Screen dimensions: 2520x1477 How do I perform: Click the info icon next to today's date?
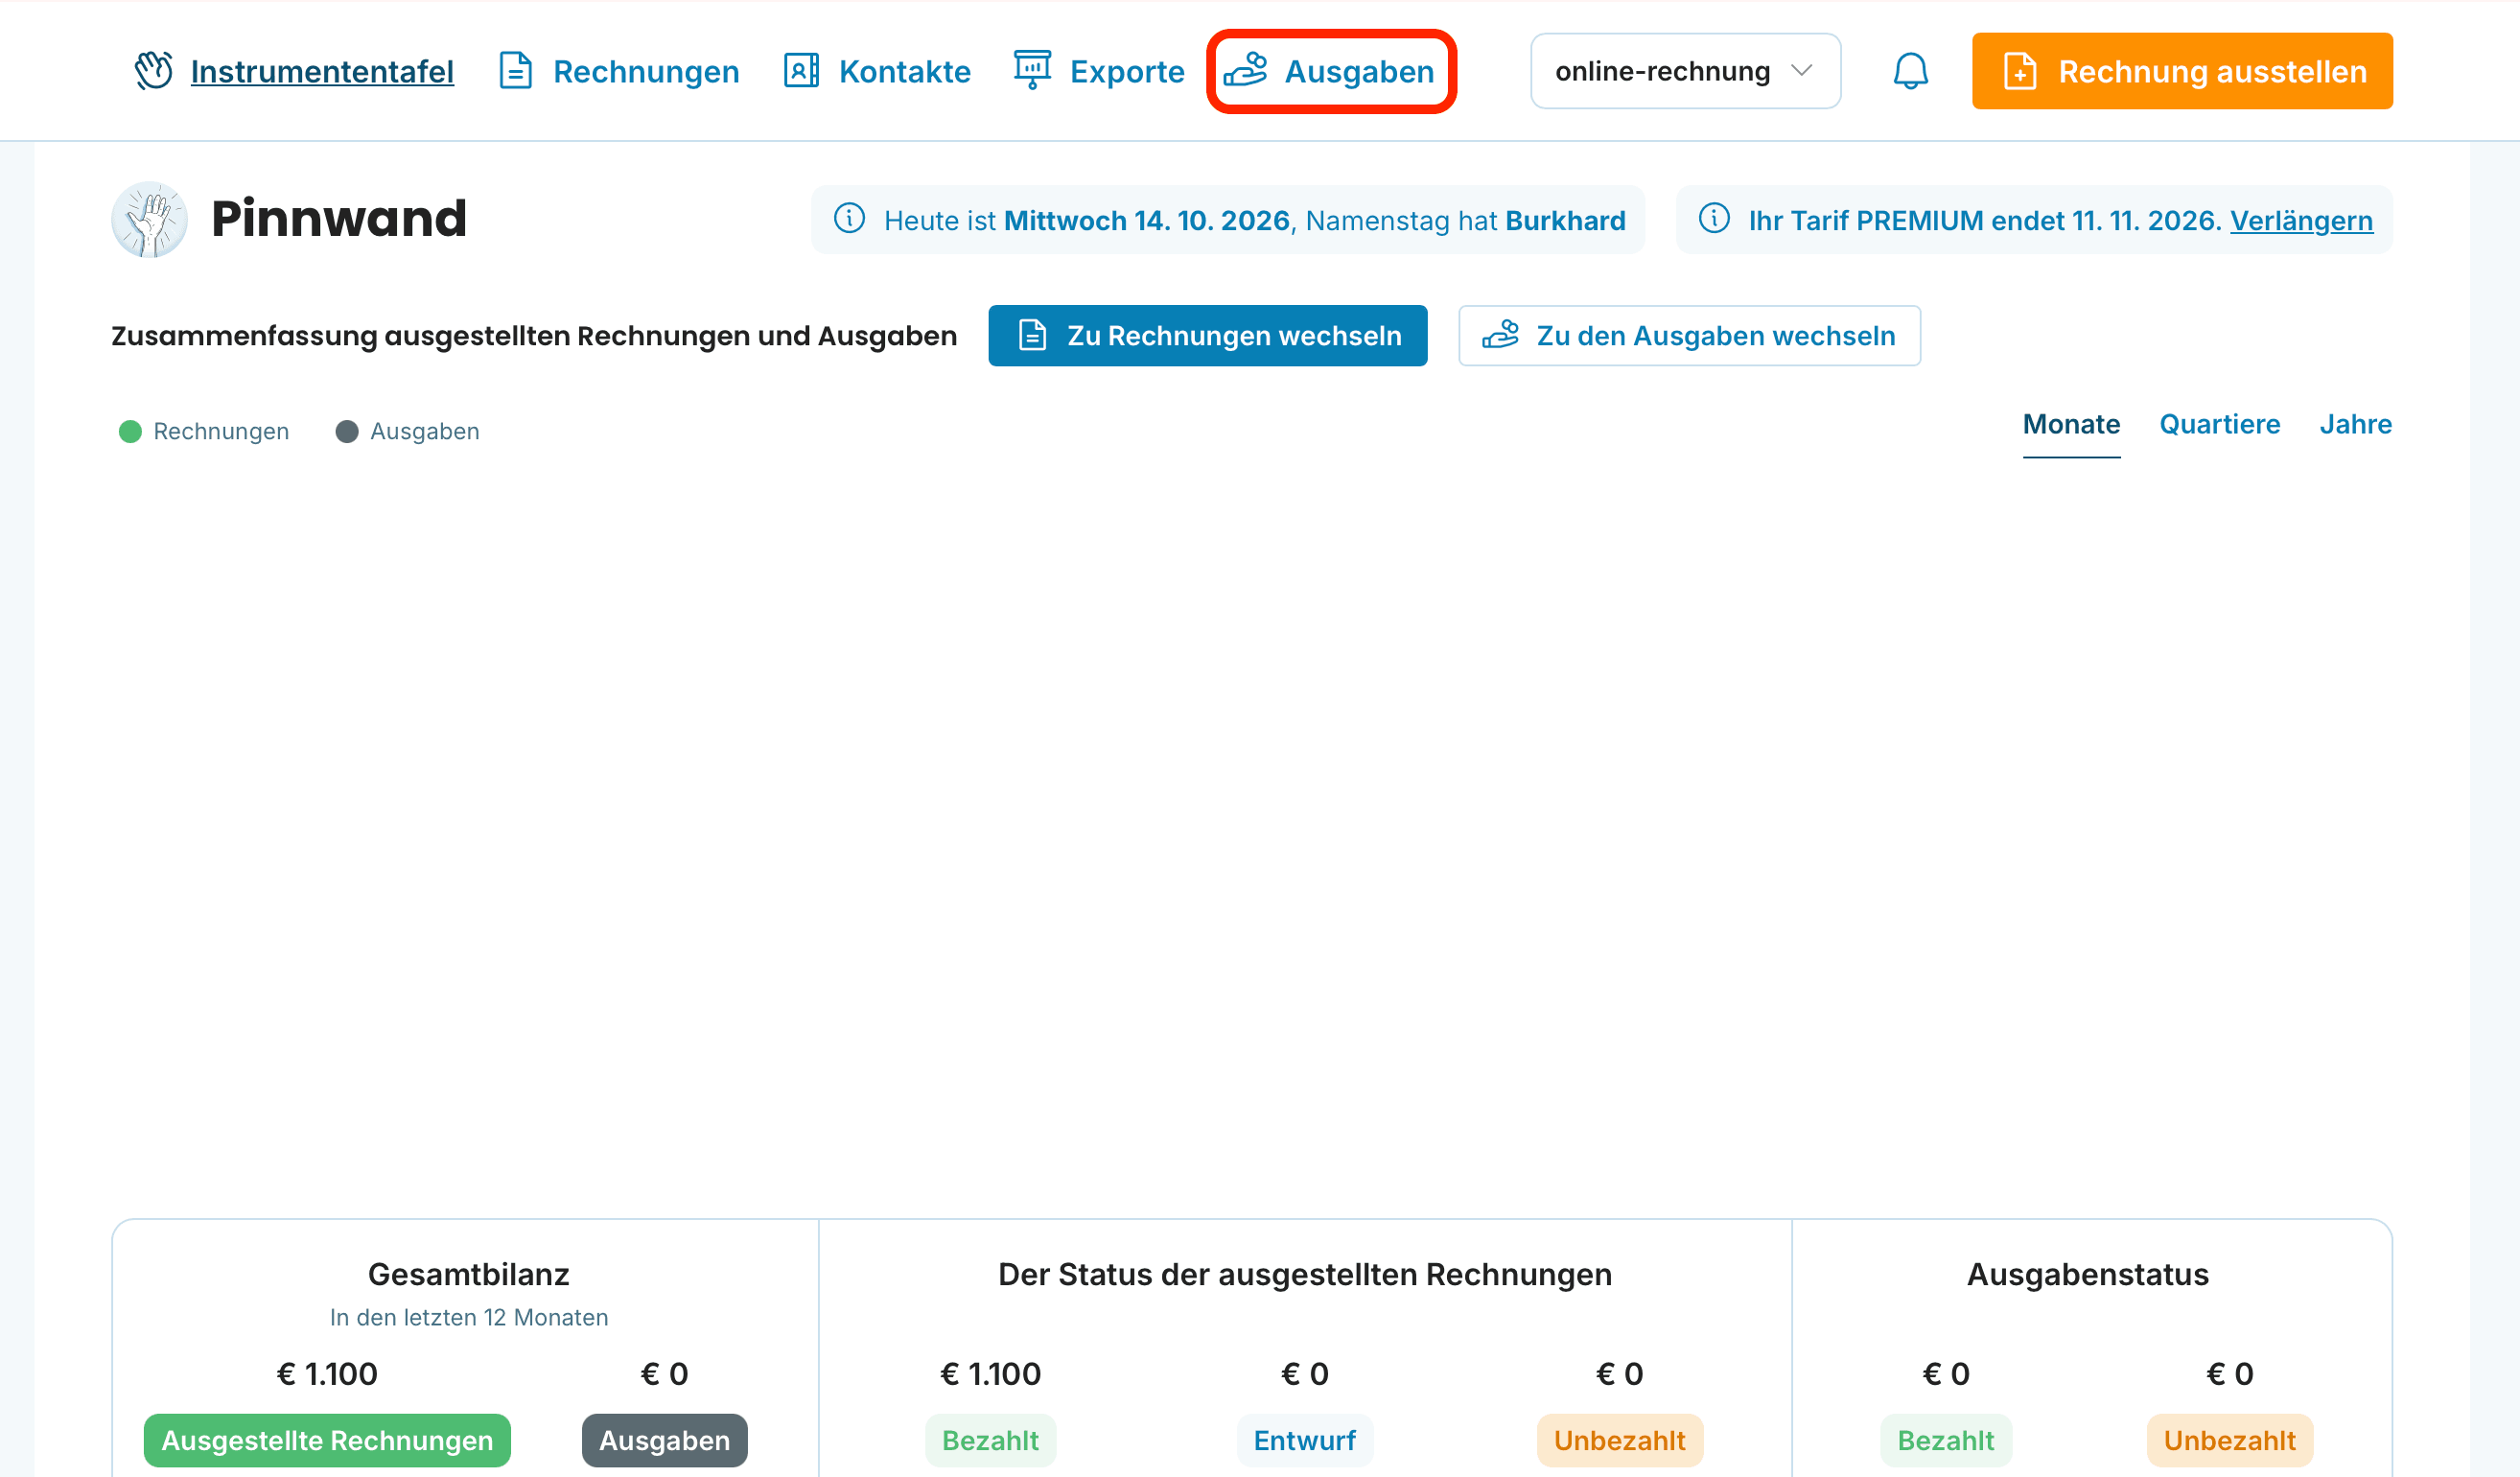click(849, 219)
